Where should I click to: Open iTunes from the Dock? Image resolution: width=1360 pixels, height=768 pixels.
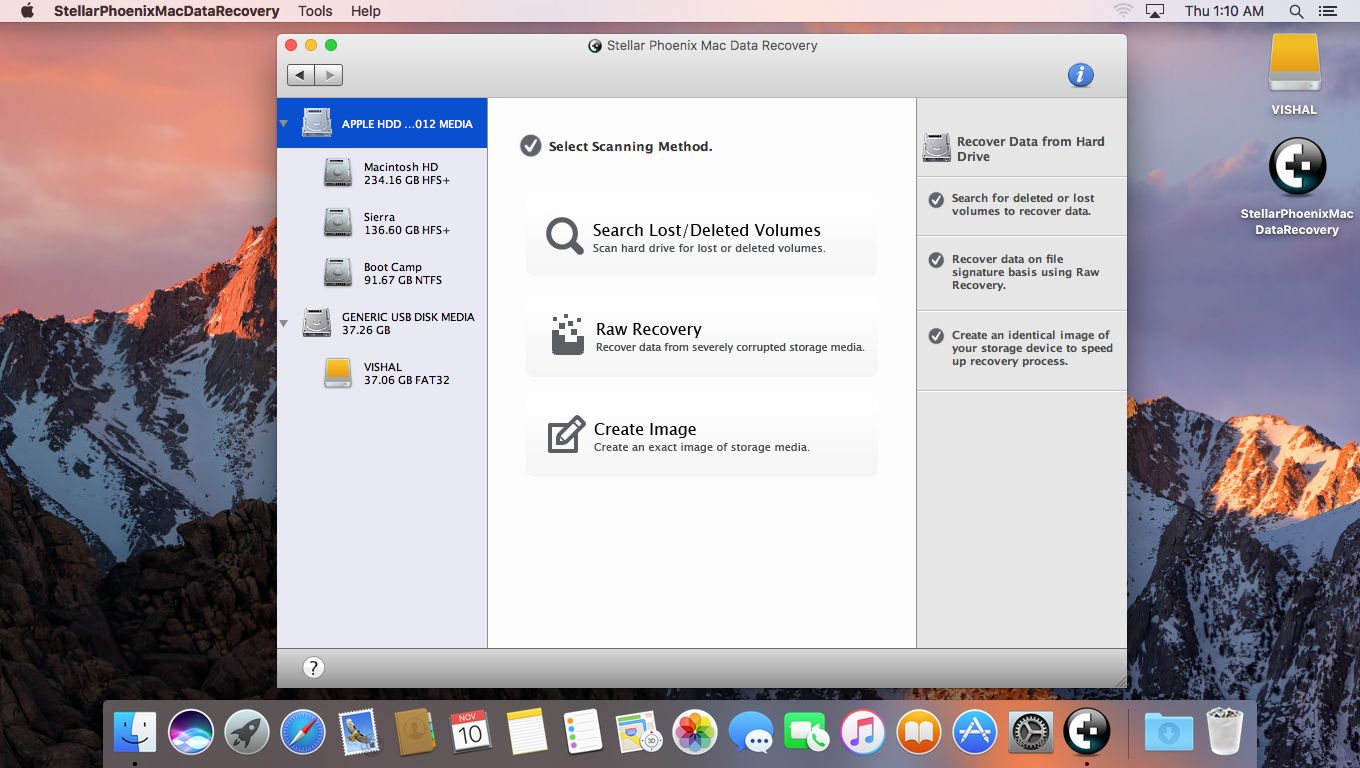[862, 732]
